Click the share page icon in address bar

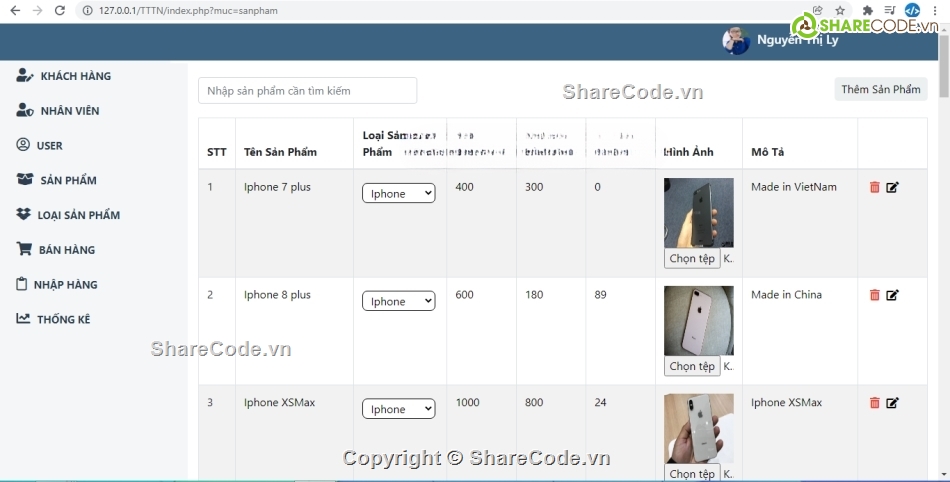[x=817, y=10]
